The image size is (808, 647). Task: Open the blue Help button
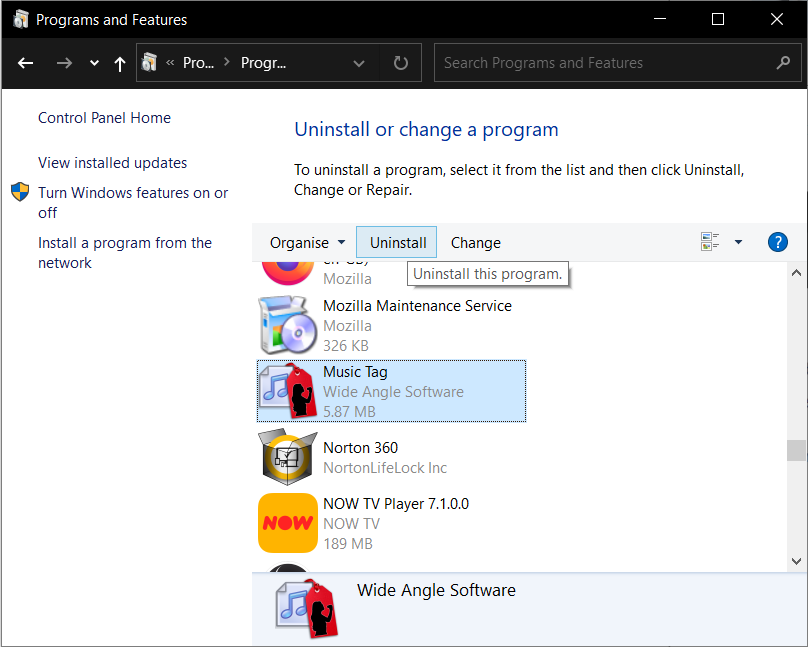778,242
